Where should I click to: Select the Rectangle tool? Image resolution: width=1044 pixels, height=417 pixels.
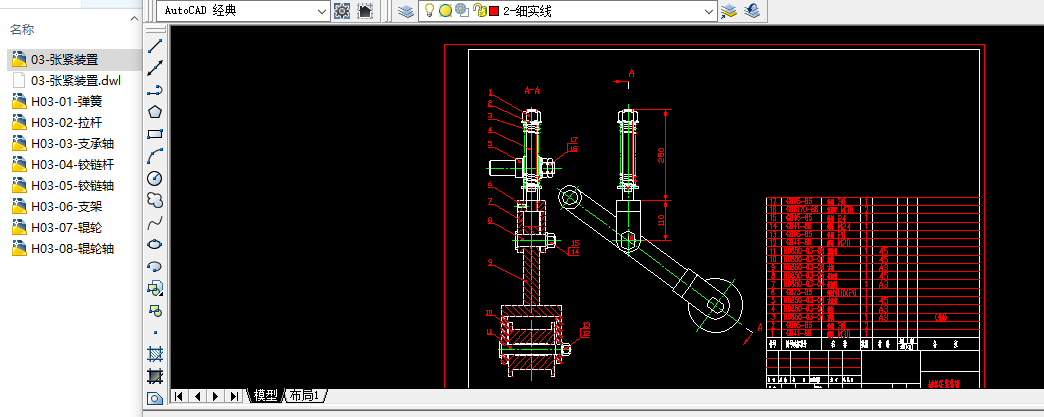[154, 134]
